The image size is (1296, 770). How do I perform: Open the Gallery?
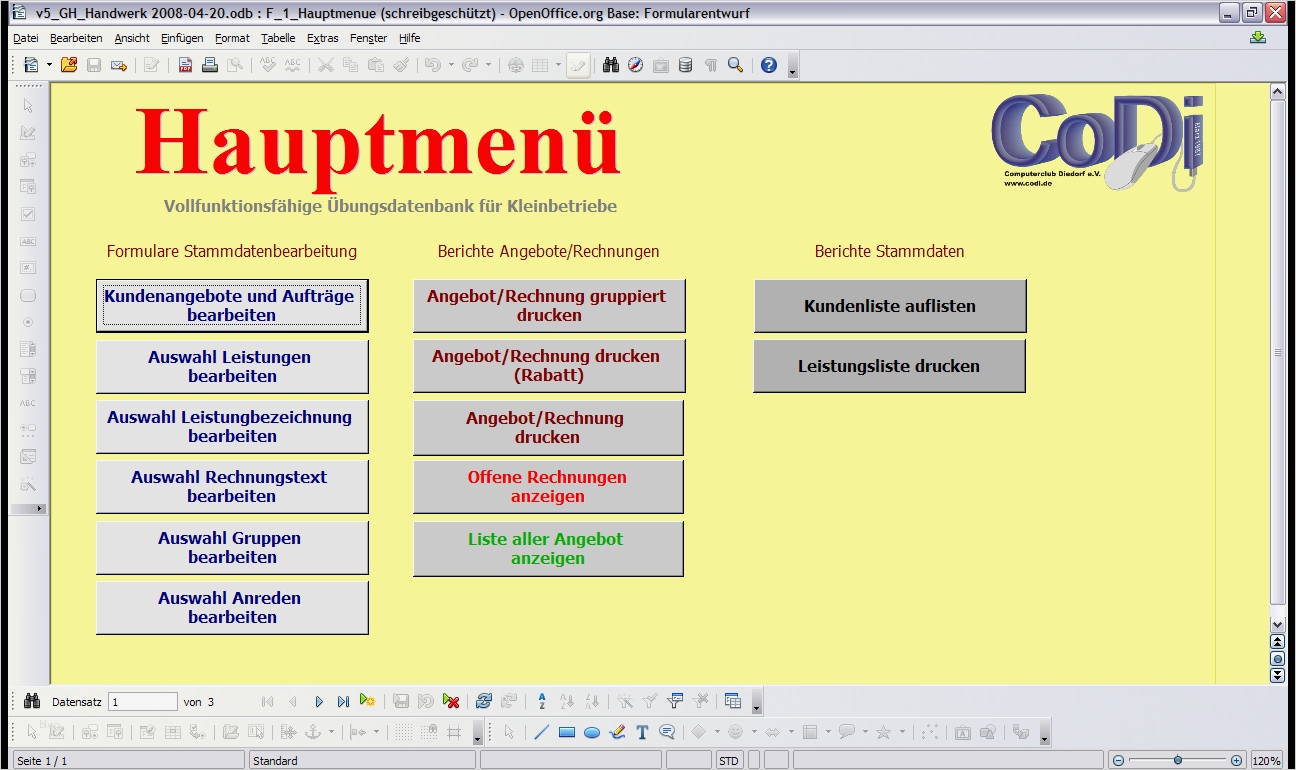coord(661,66)
